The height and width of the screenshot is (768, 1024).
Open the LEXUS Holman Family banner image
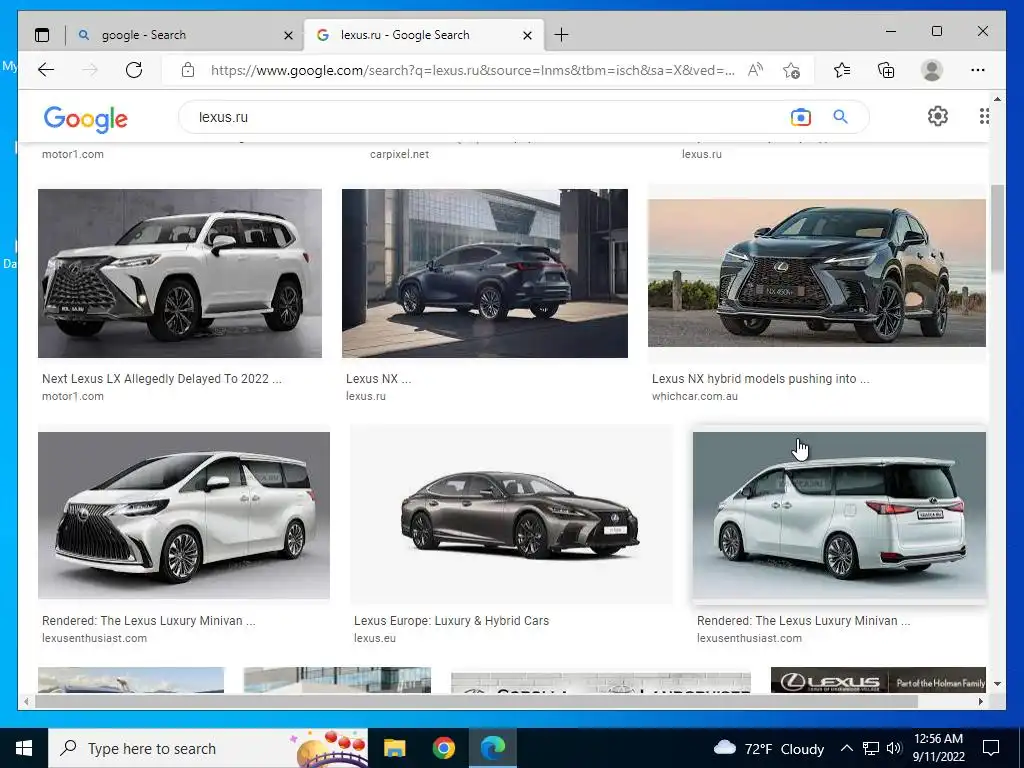tap(878, 680)
